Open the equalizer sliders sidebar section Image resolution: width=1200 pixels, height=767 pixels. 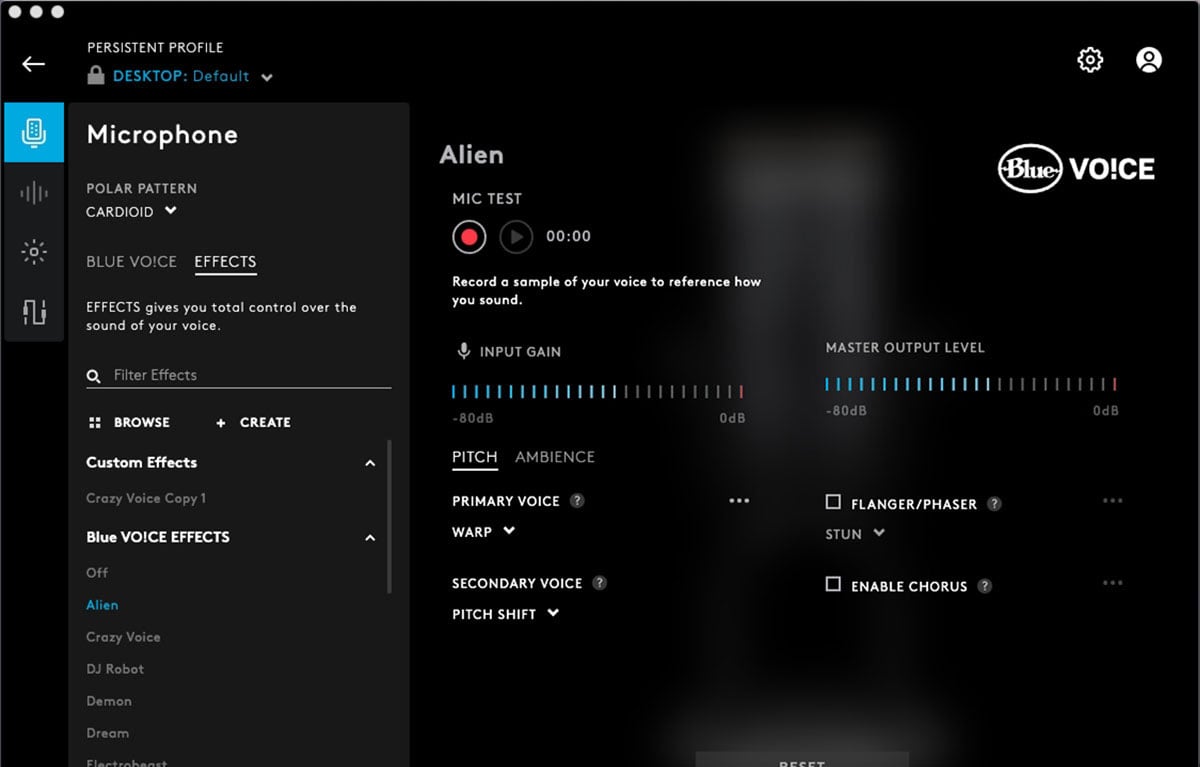[x=34, y=312]
